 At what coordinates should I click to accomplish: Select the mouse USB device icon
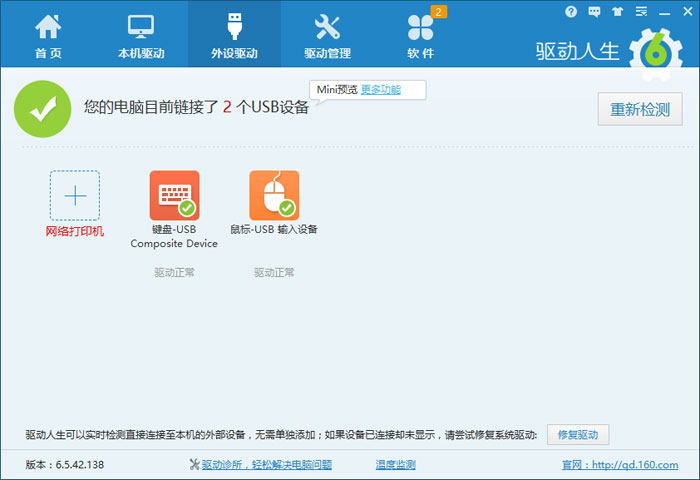click(x=274, y=195)
